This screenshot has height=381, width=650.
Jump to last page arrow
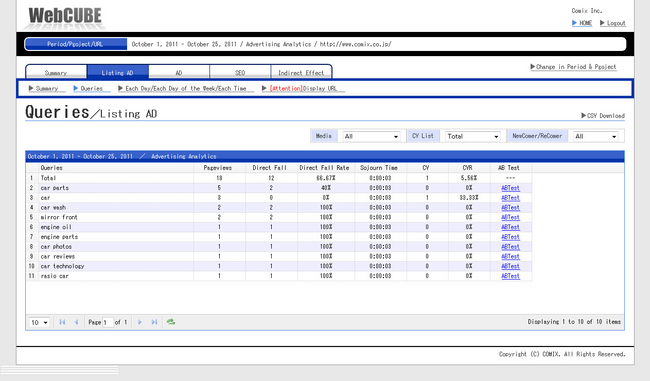154,322
